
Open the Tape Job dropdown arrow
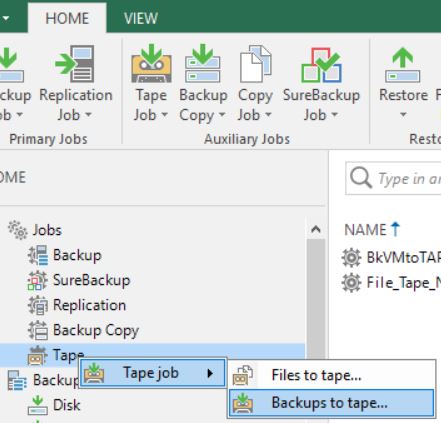point(165,115)
